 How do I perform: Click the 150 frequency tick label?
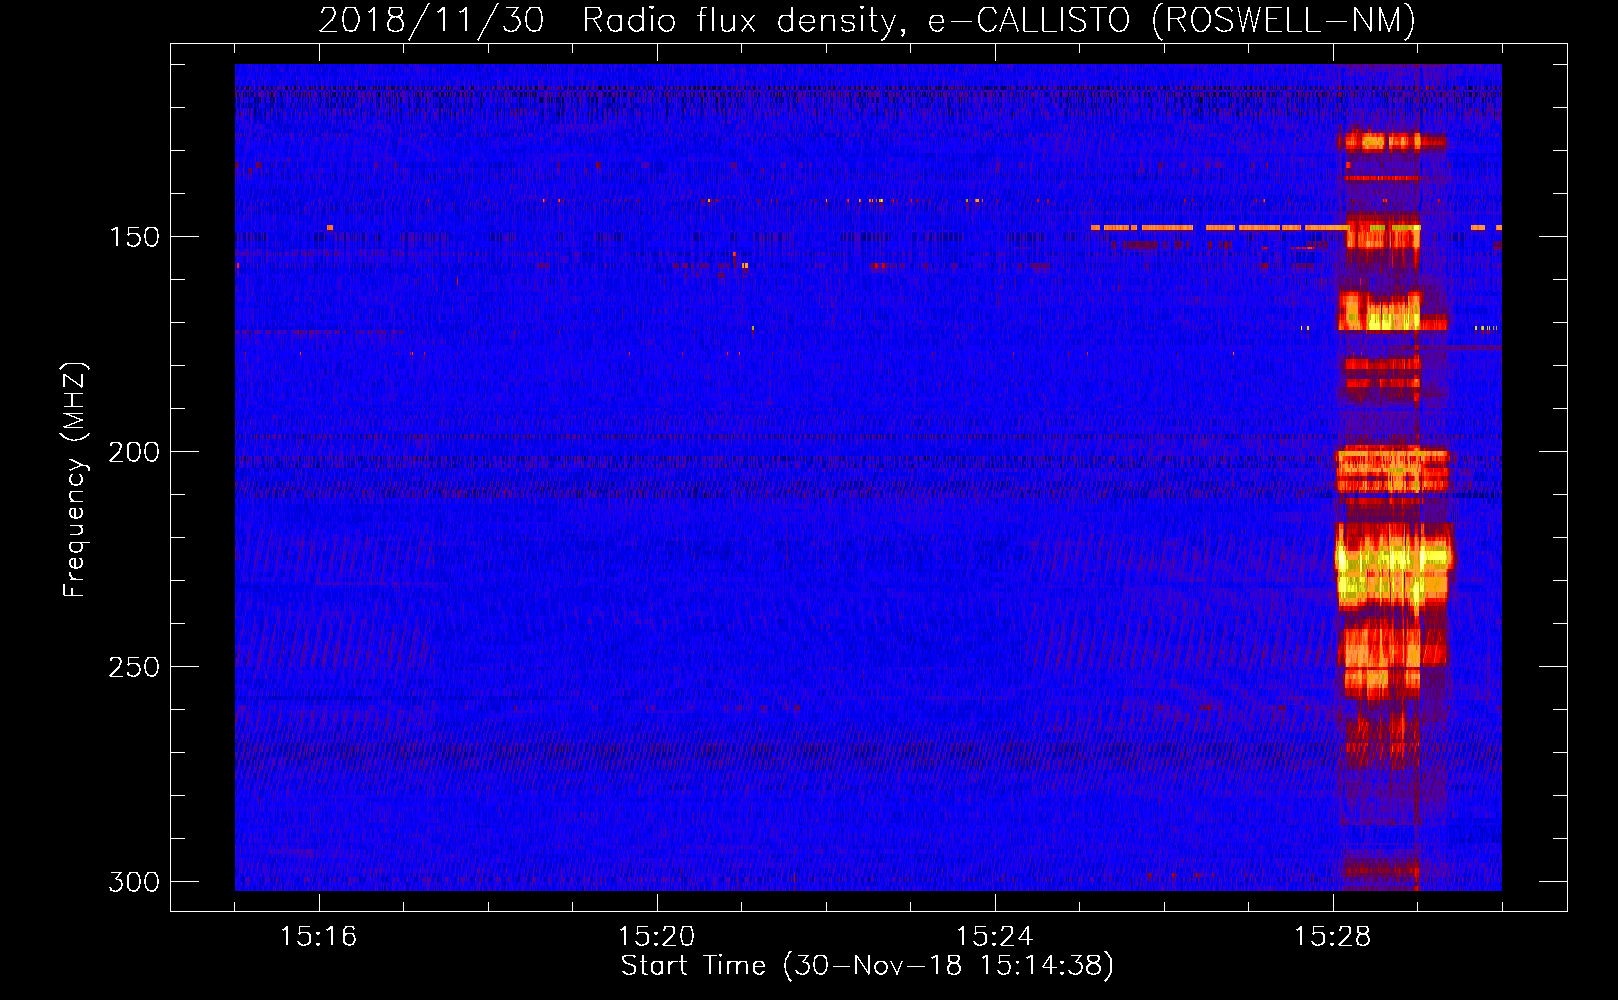[134, 237]
